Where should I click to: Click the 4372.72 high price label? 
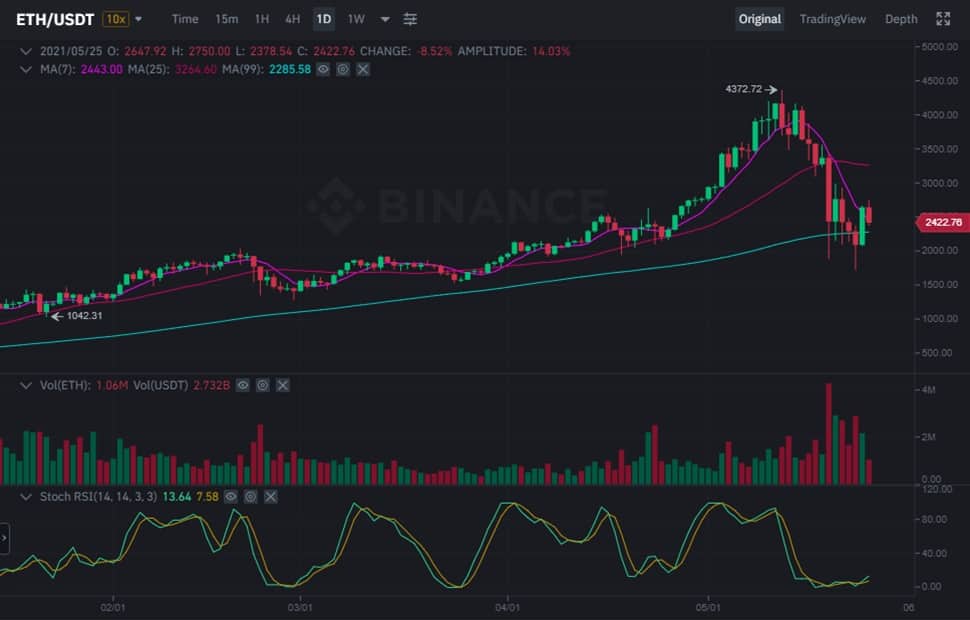pyautogui.click(x=744, y=89)
